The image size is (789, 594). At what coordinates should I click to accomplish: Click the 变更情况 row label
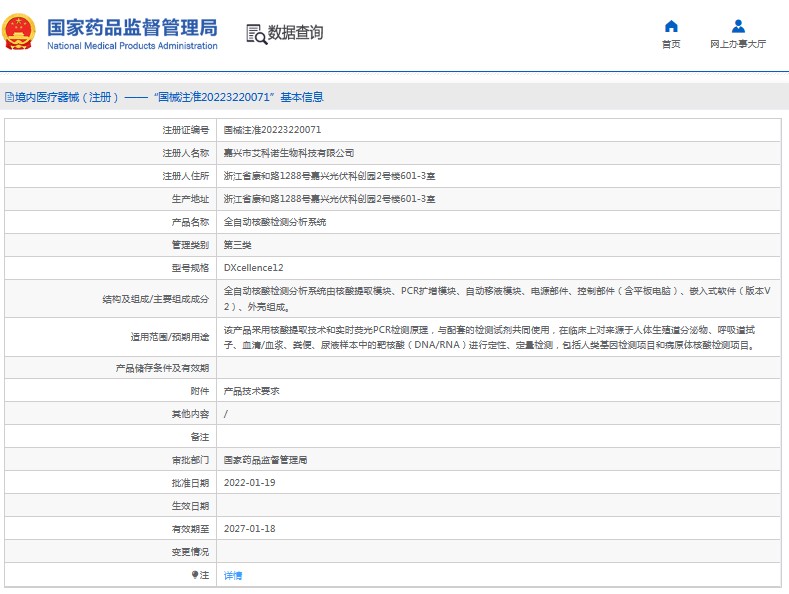pos(190,552)
